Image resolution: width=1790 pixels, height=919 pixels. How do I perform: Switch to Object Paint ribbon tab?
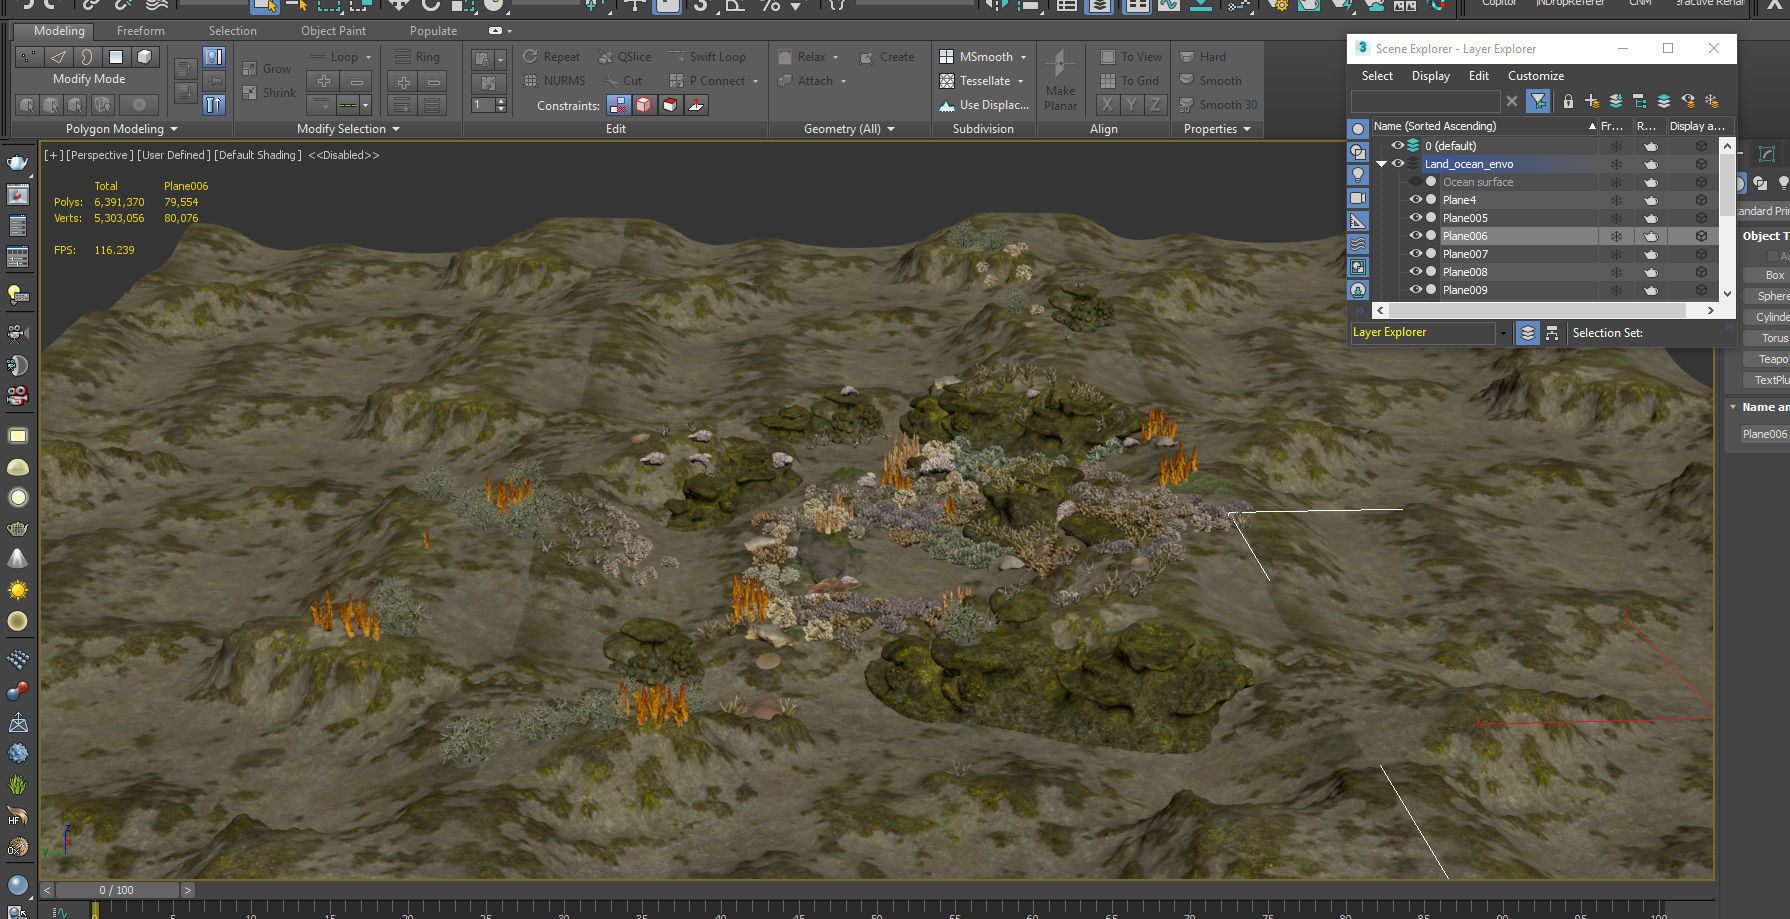pyautogui.click(x=333, y=31)
